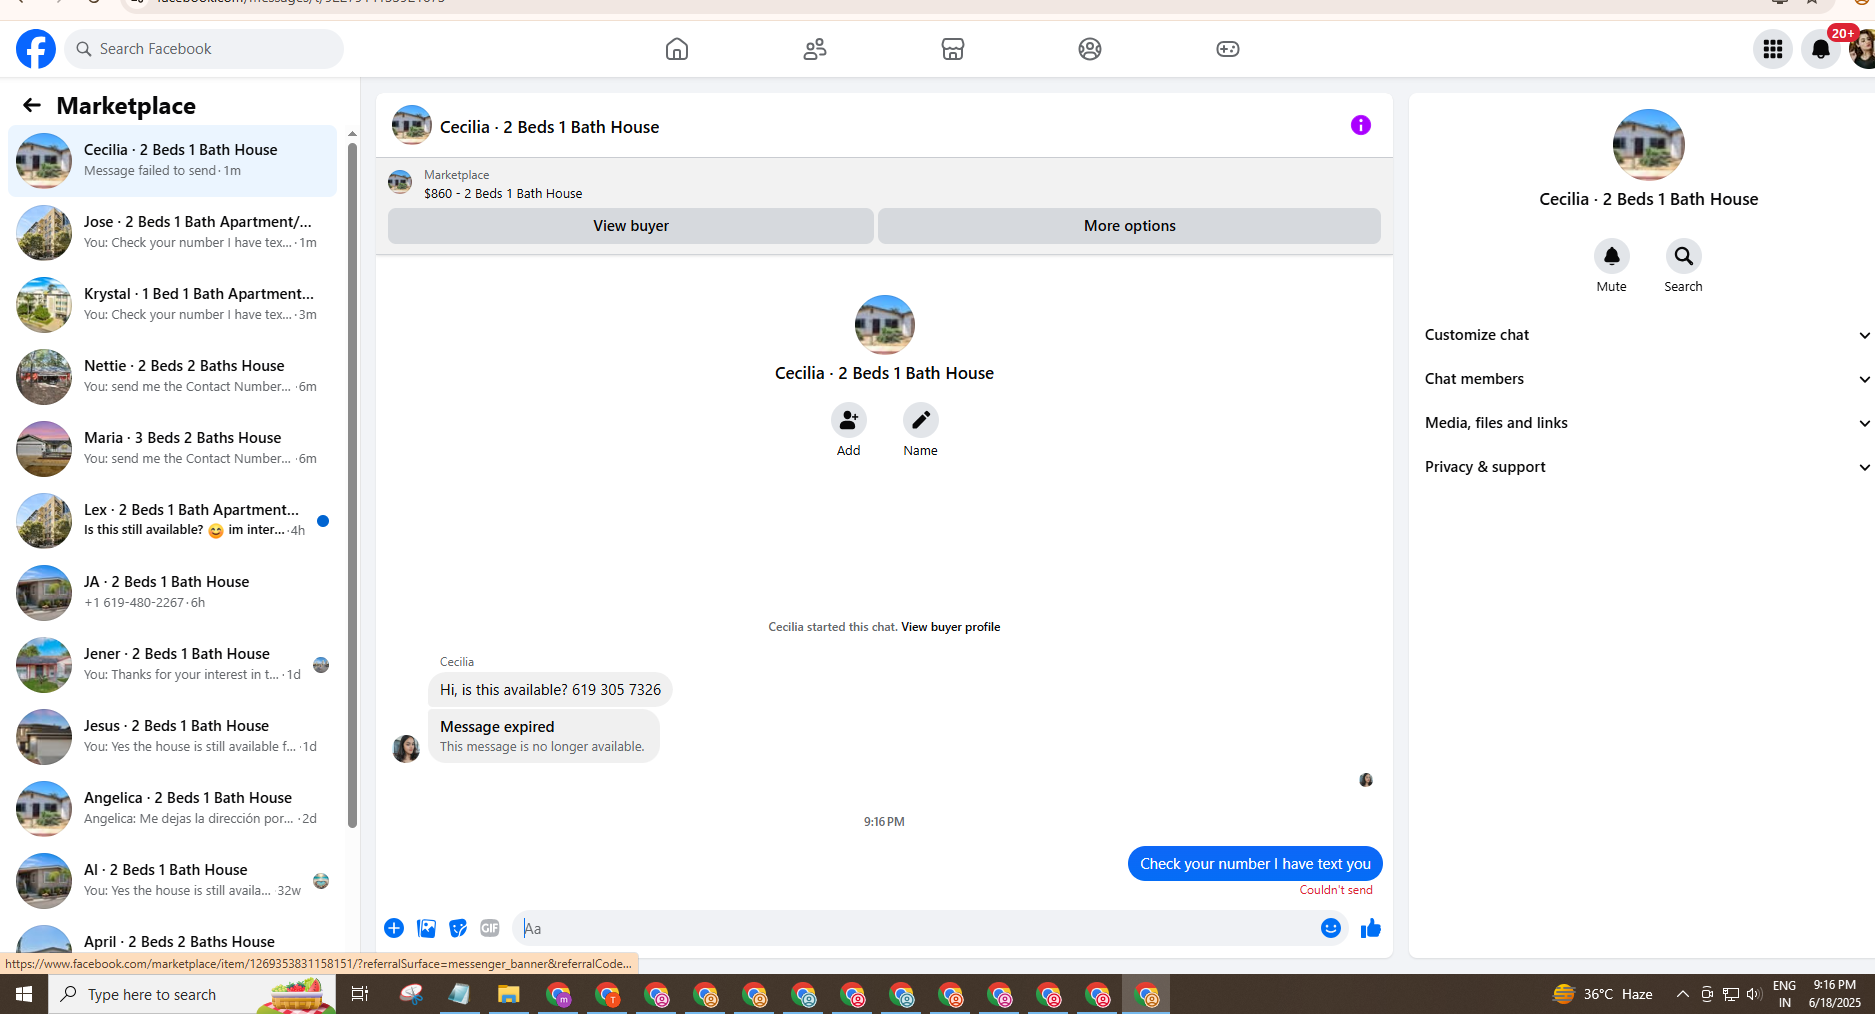Expand Media, files and links section

[x=1646, y=423]
